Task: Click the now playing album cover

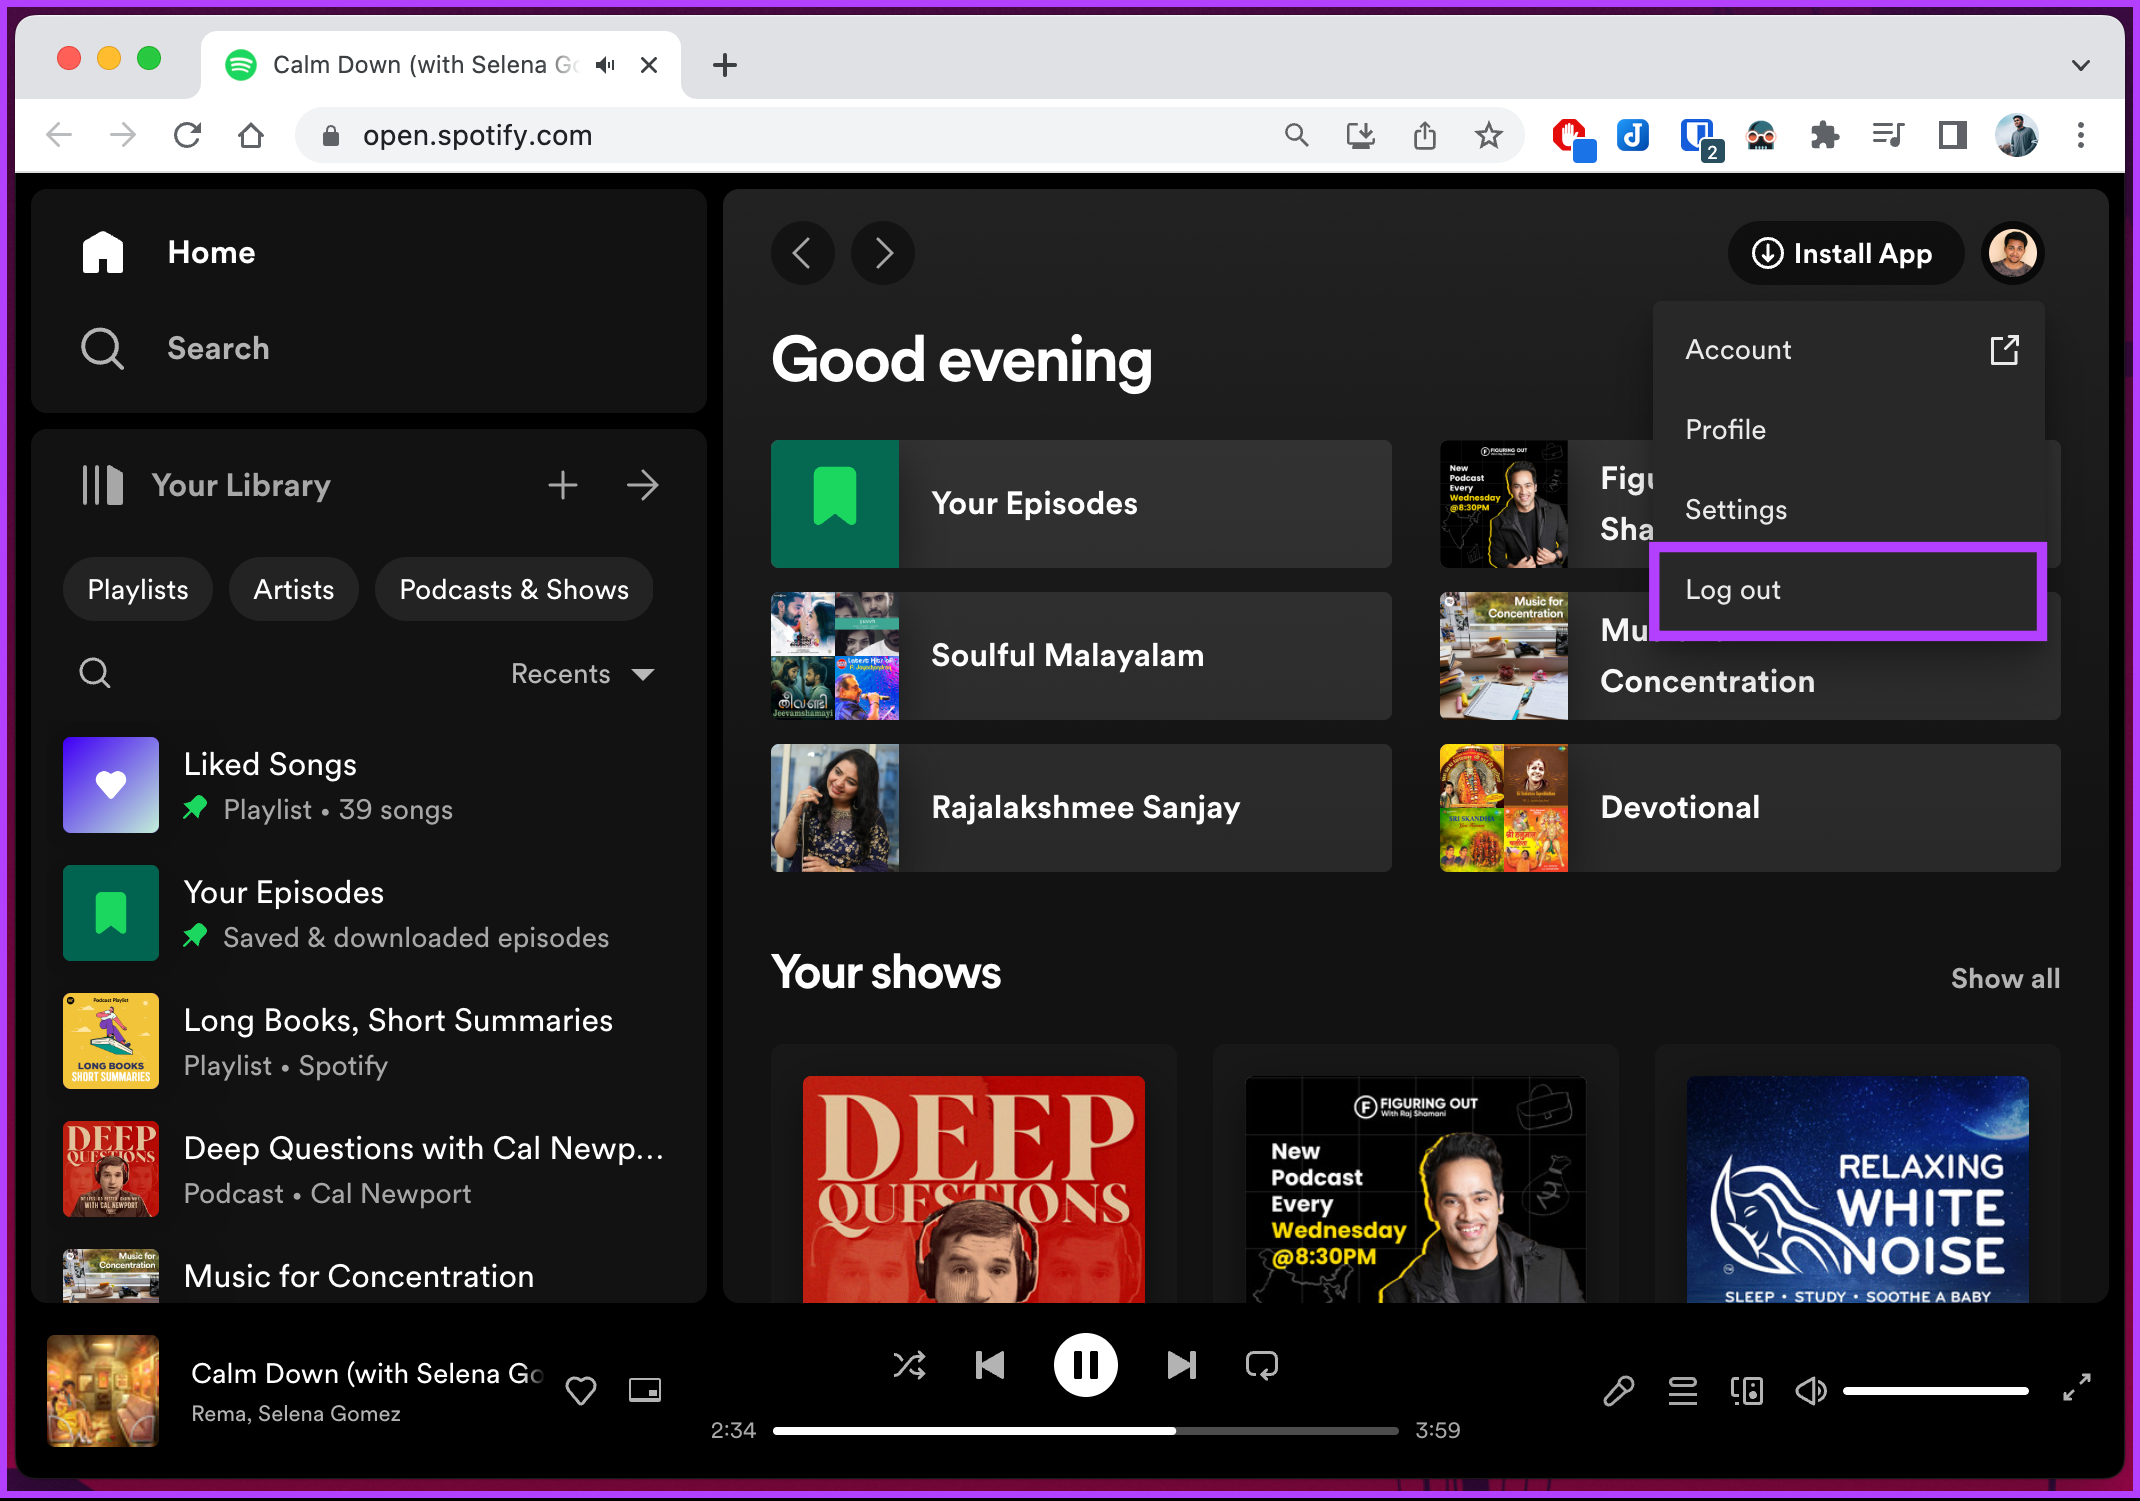Action: 103,1391
